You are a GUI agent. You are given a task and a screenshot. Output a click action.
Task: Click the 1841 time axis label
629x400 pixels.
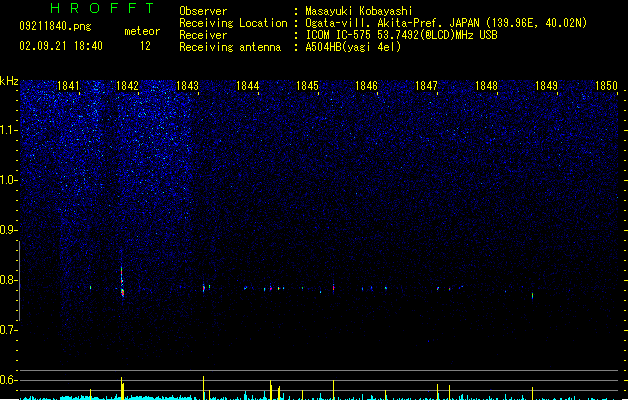(68, 86)
